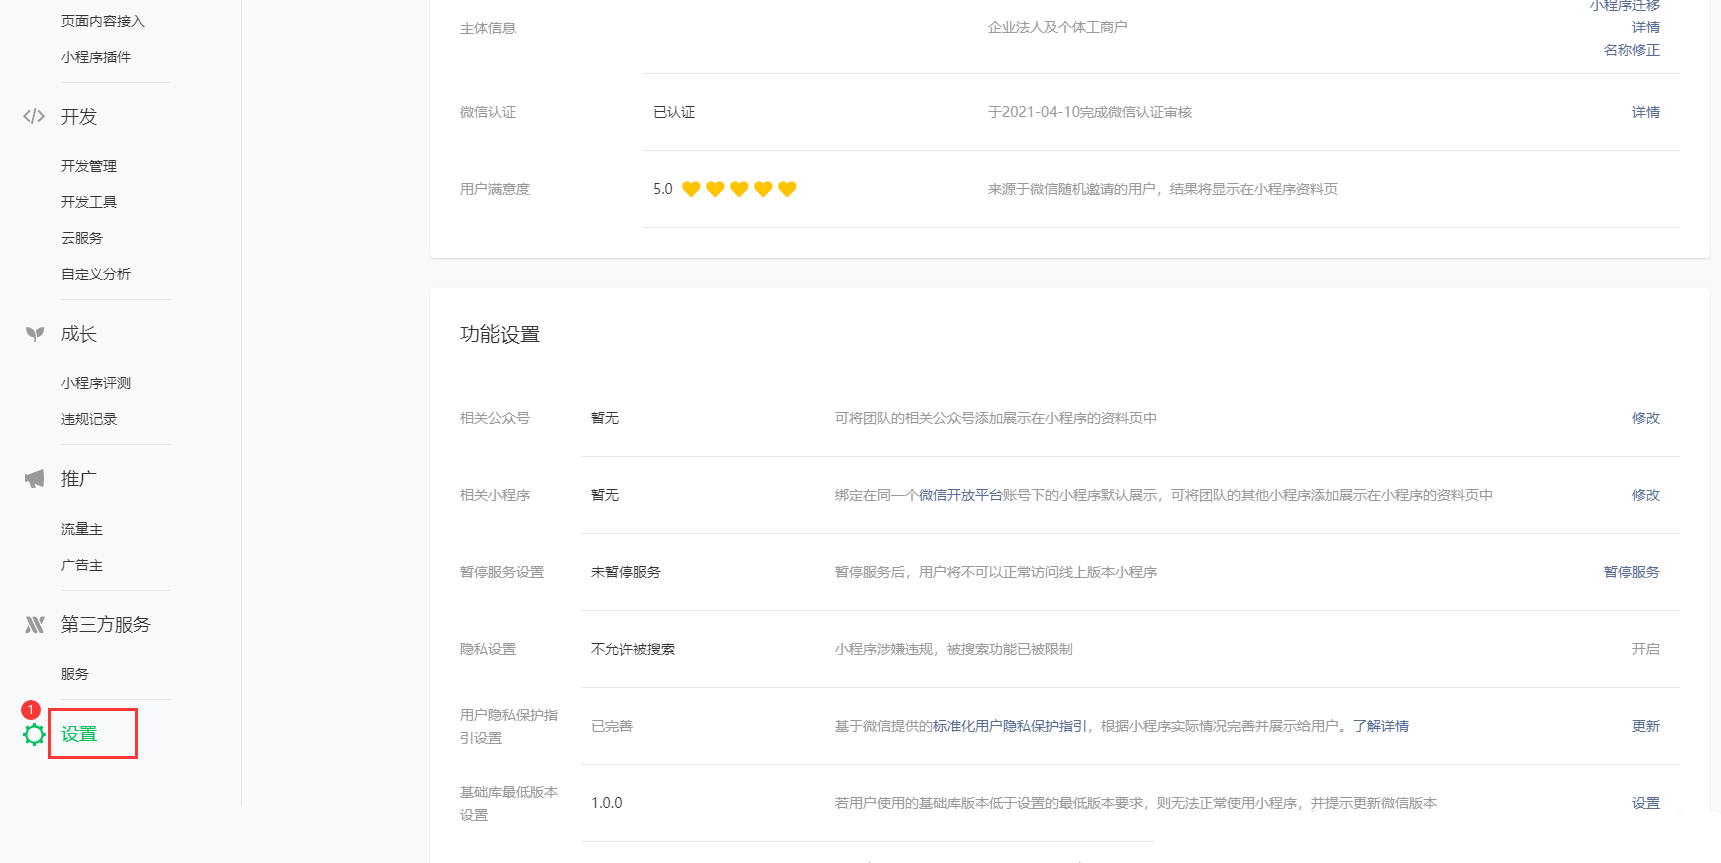Click the 暂停服务 link on the right
The image size is (1721, 863).
pos(1631,572)
